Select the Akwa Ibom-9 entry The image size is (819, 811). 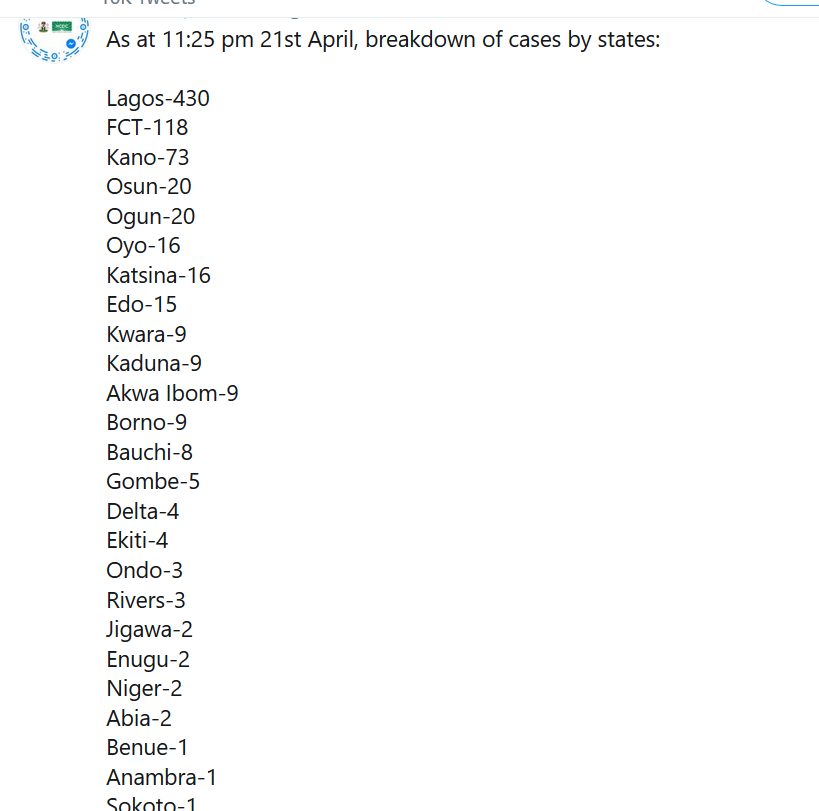click(172, 393)
